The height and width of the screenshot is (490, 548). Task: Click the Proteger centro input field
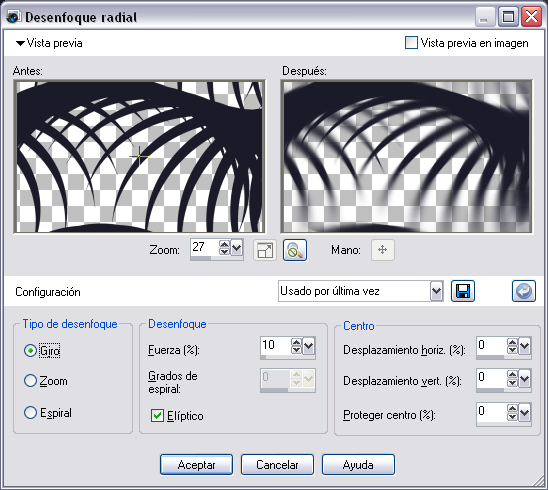492,412
